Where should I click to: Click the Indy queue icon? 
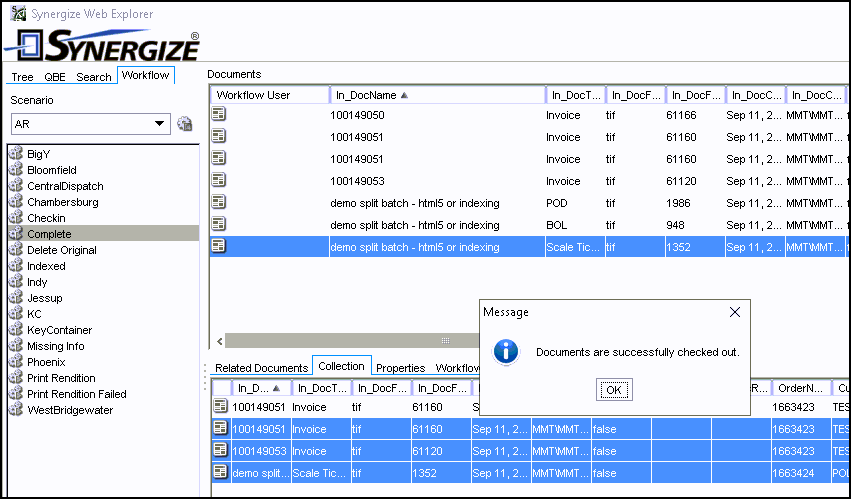(x=16, y=282)
